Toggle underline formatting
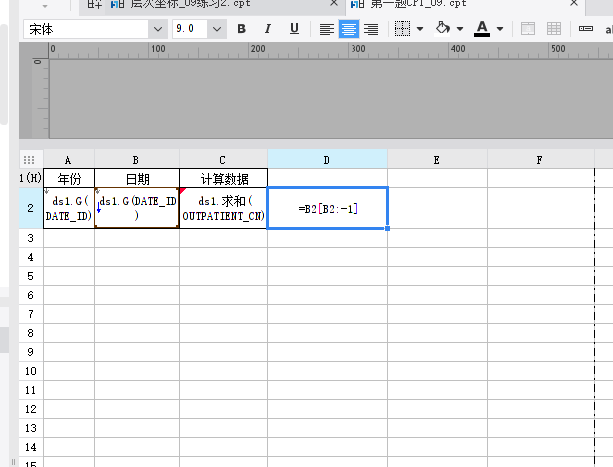 (294, 29)
